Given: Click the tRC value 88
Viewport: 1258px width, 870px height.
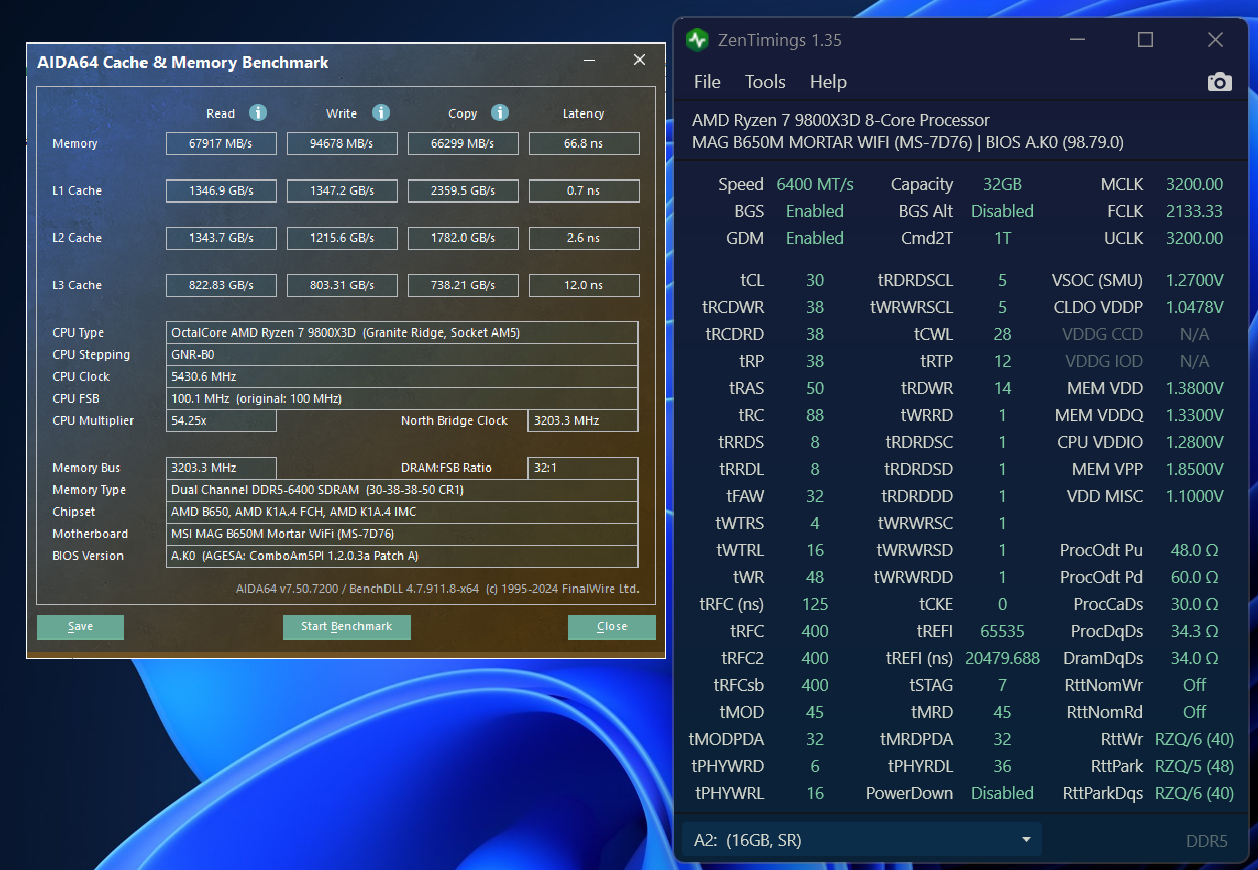Looking at the screenshot, I should (815, 415).
